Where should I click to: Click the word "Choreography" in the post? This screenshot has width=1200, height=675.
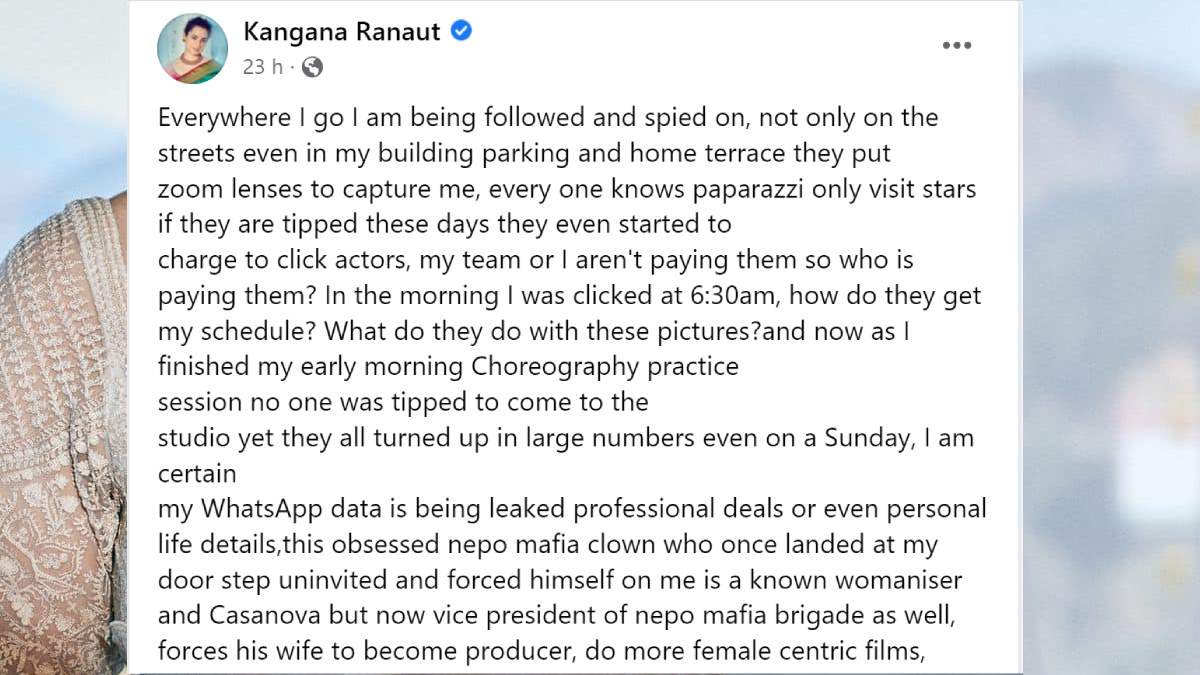pyautogui.click(x=554, y=366)
